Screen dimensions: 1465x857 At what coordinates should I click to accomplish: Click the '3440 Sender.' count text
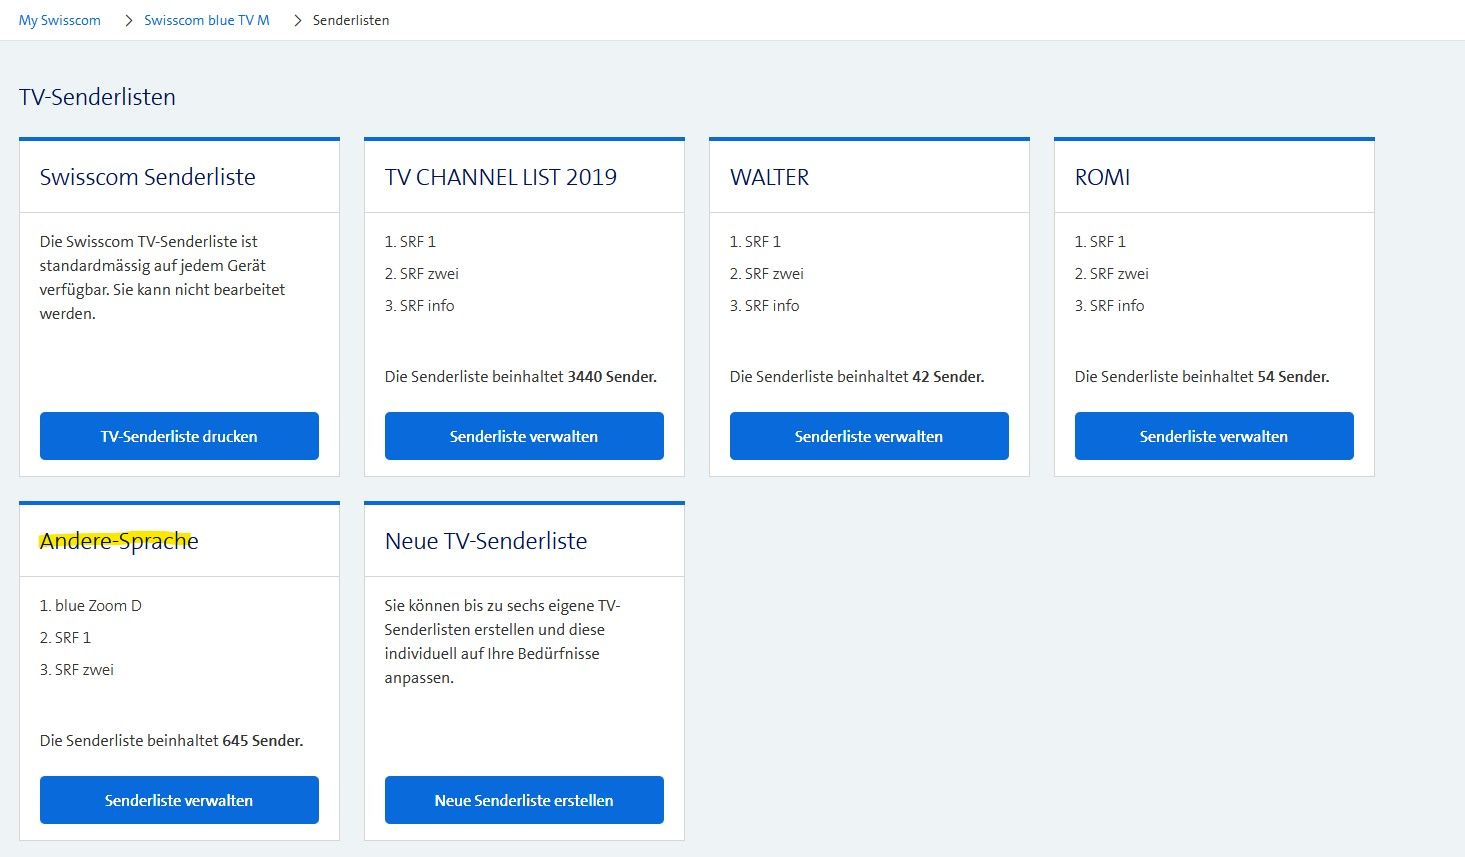click(x=612, y=377)
